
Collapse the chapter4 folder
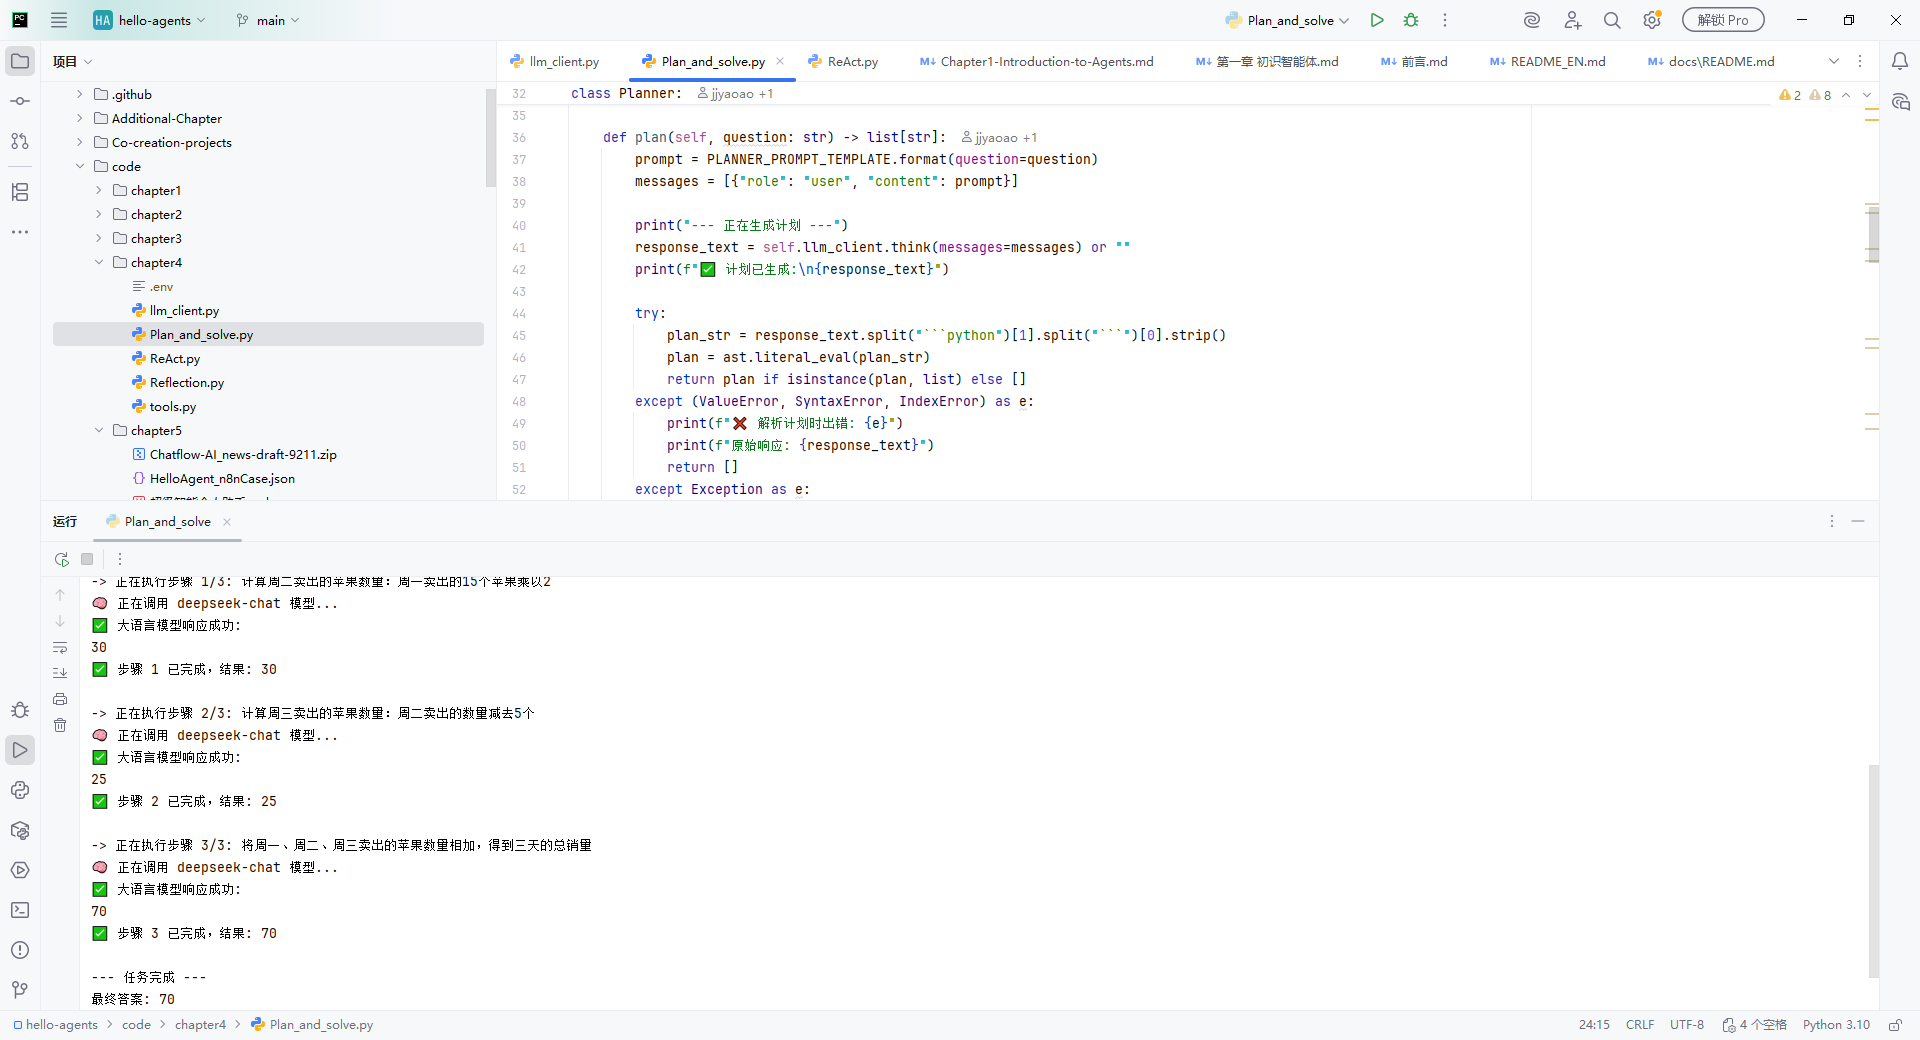coord(99,262)
